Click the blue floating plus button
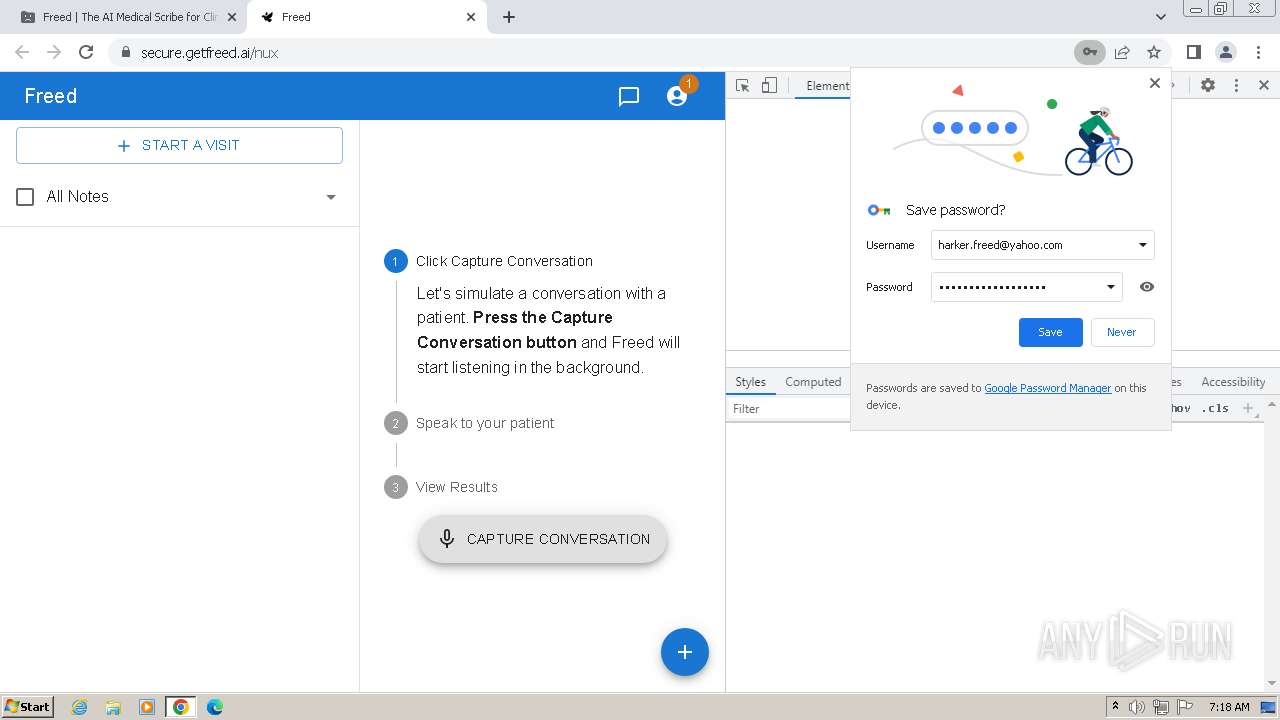 coord(685,652)
